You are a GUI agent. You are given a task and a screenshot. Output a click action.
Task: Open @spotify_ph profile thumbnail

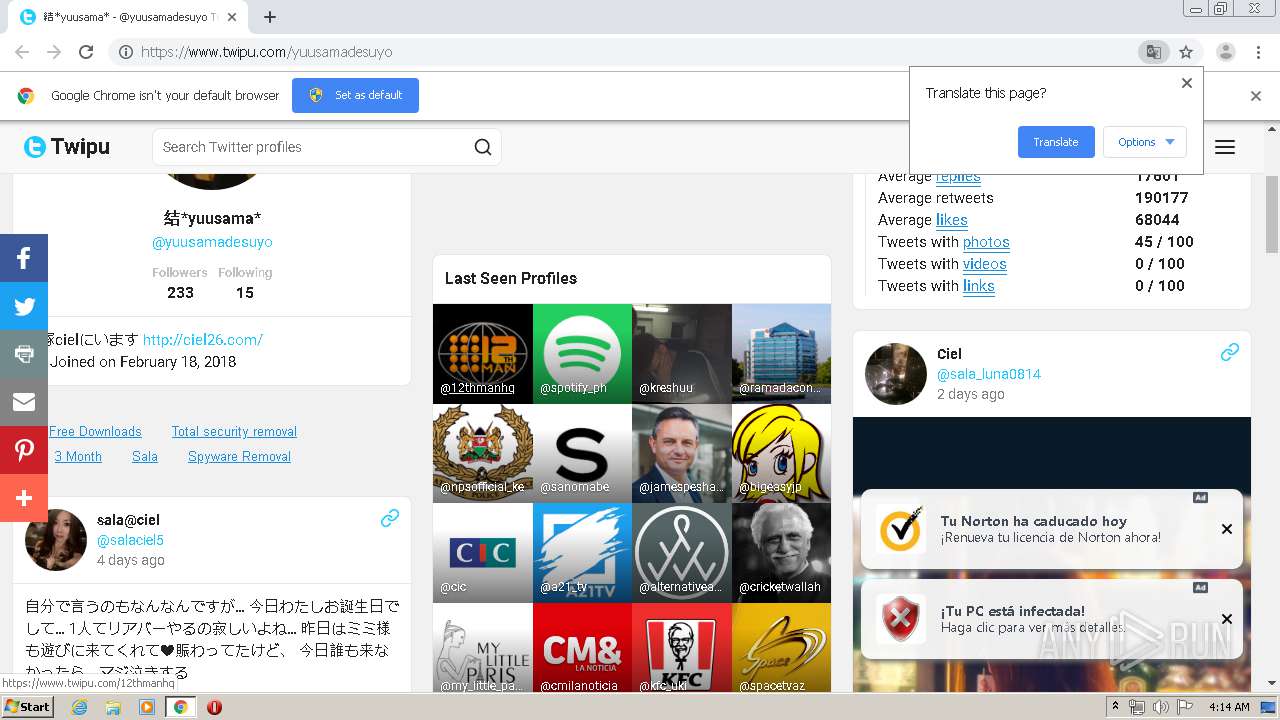[582, 354]
